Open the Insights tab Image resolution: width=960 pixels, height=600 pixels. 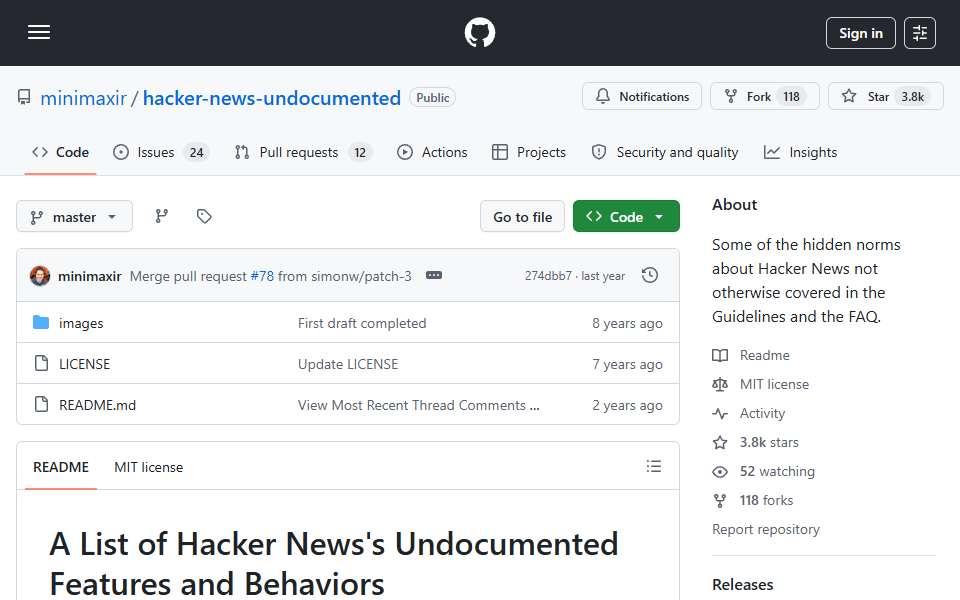pos(800,152)
